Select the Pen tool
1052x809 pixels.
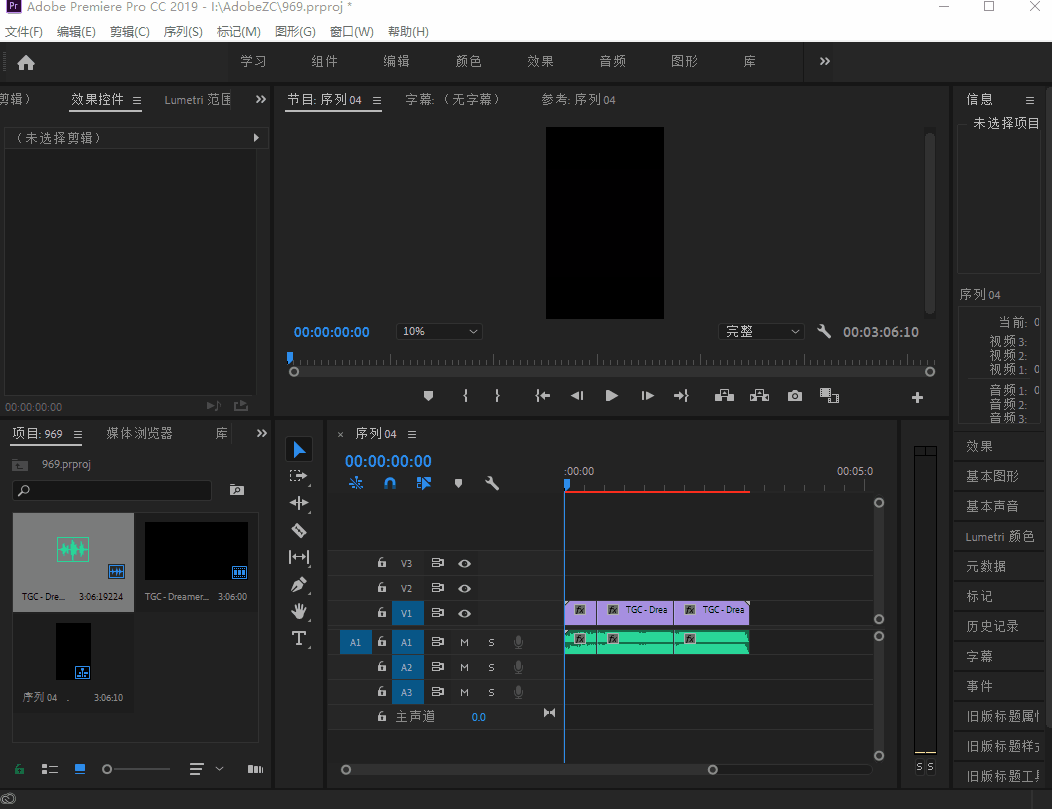298,584
